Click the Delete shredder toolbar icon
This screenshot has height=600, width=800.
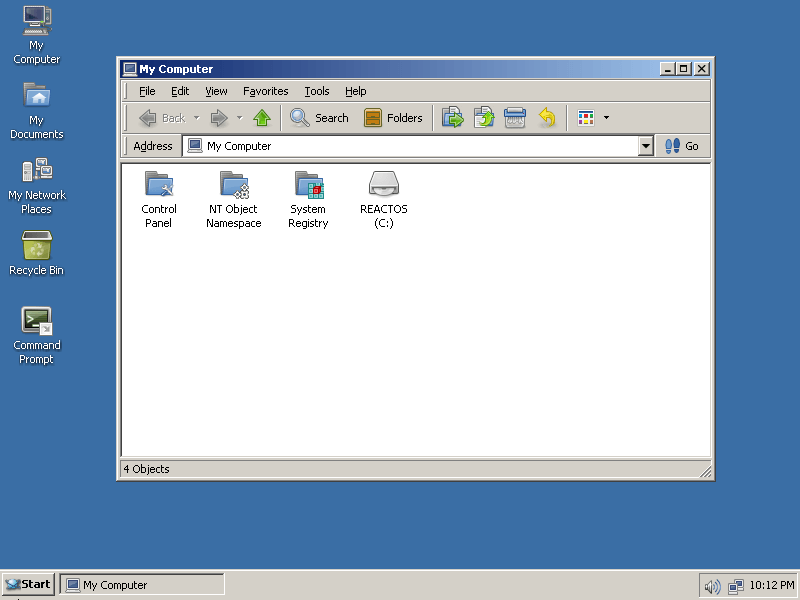point(515,117)
